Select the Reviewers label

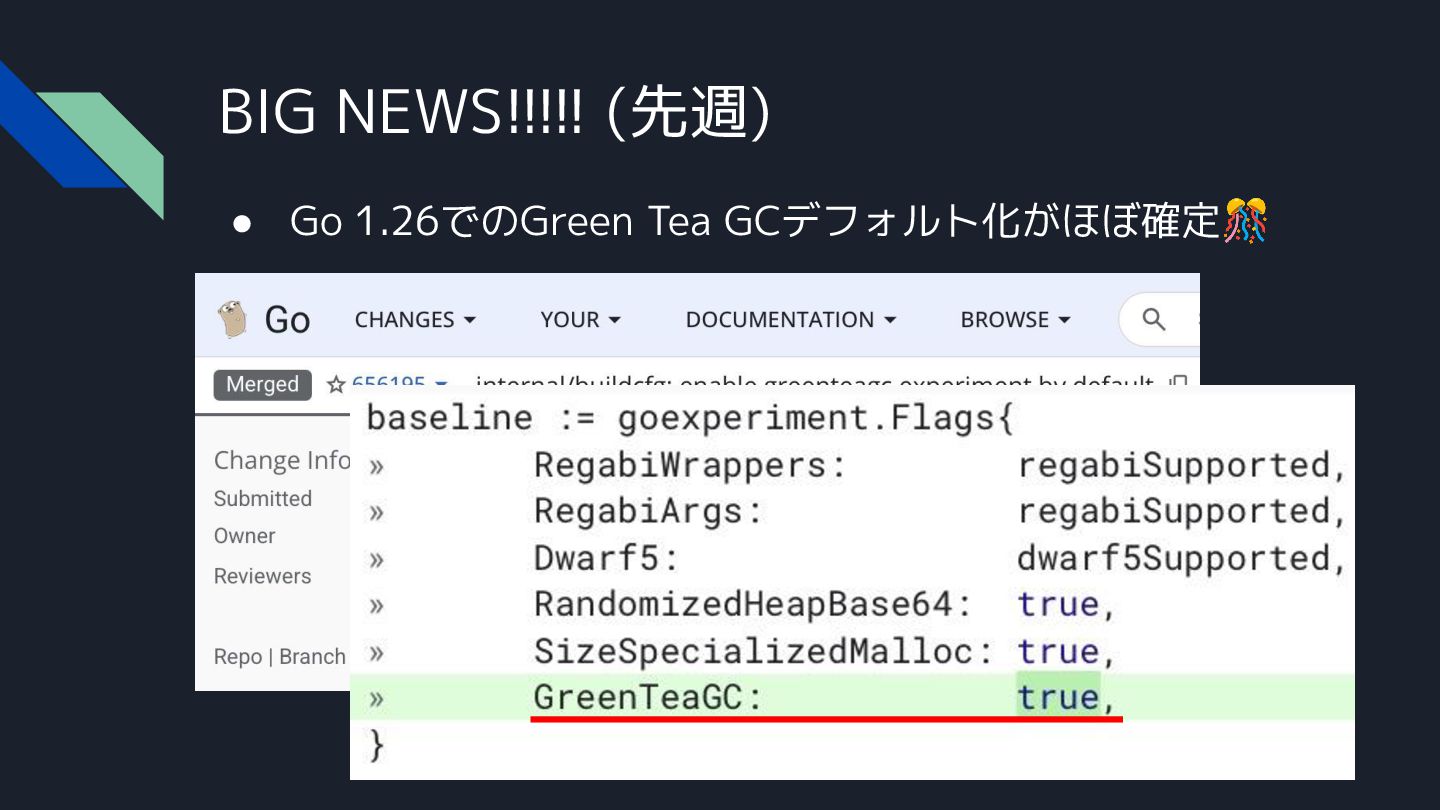[262, 576]
